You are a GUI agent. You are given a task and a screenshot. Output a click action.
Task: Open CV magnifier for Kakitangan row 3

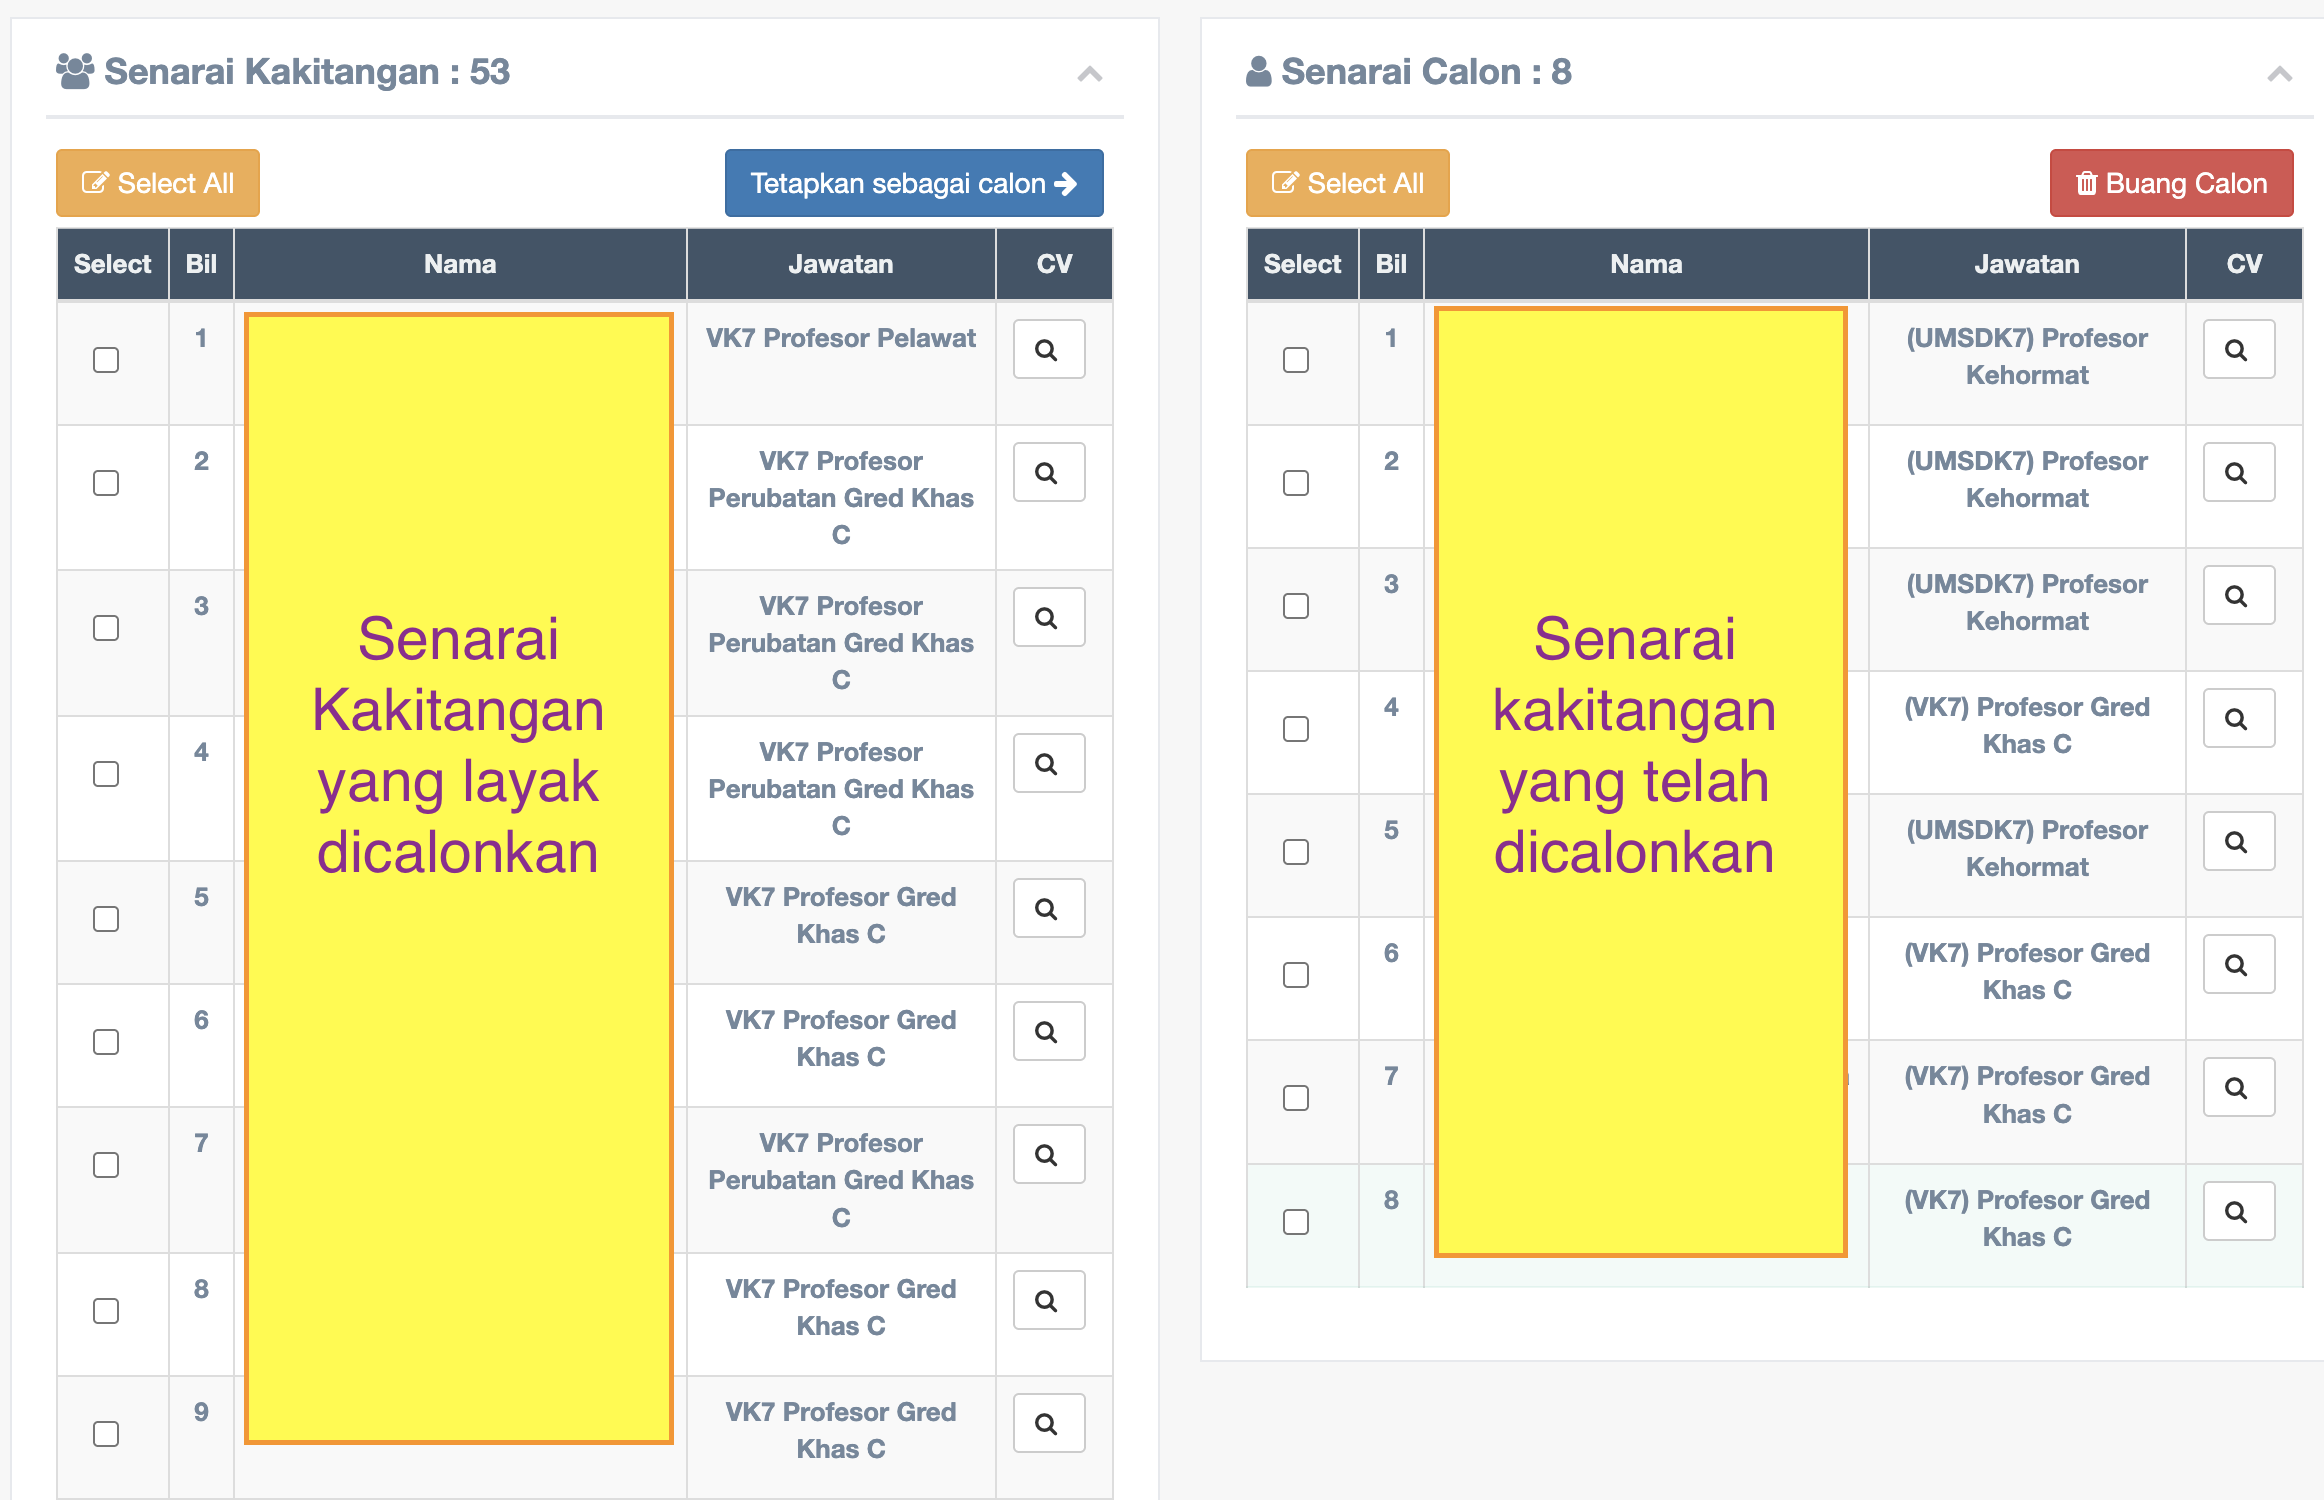tap(1048, 618)
